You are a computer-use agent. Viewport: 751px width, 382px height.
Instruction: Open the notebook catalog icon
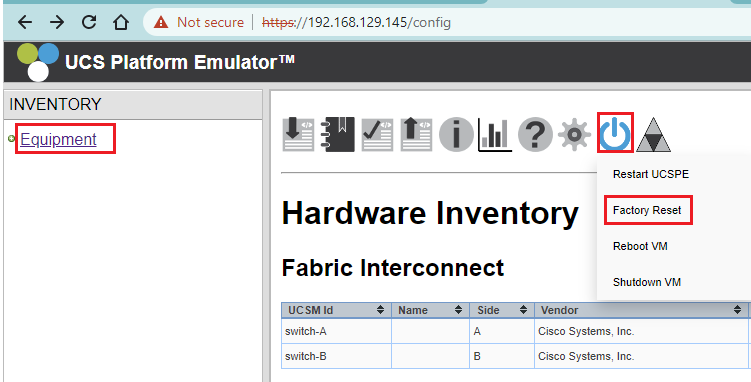click(338, 134)
